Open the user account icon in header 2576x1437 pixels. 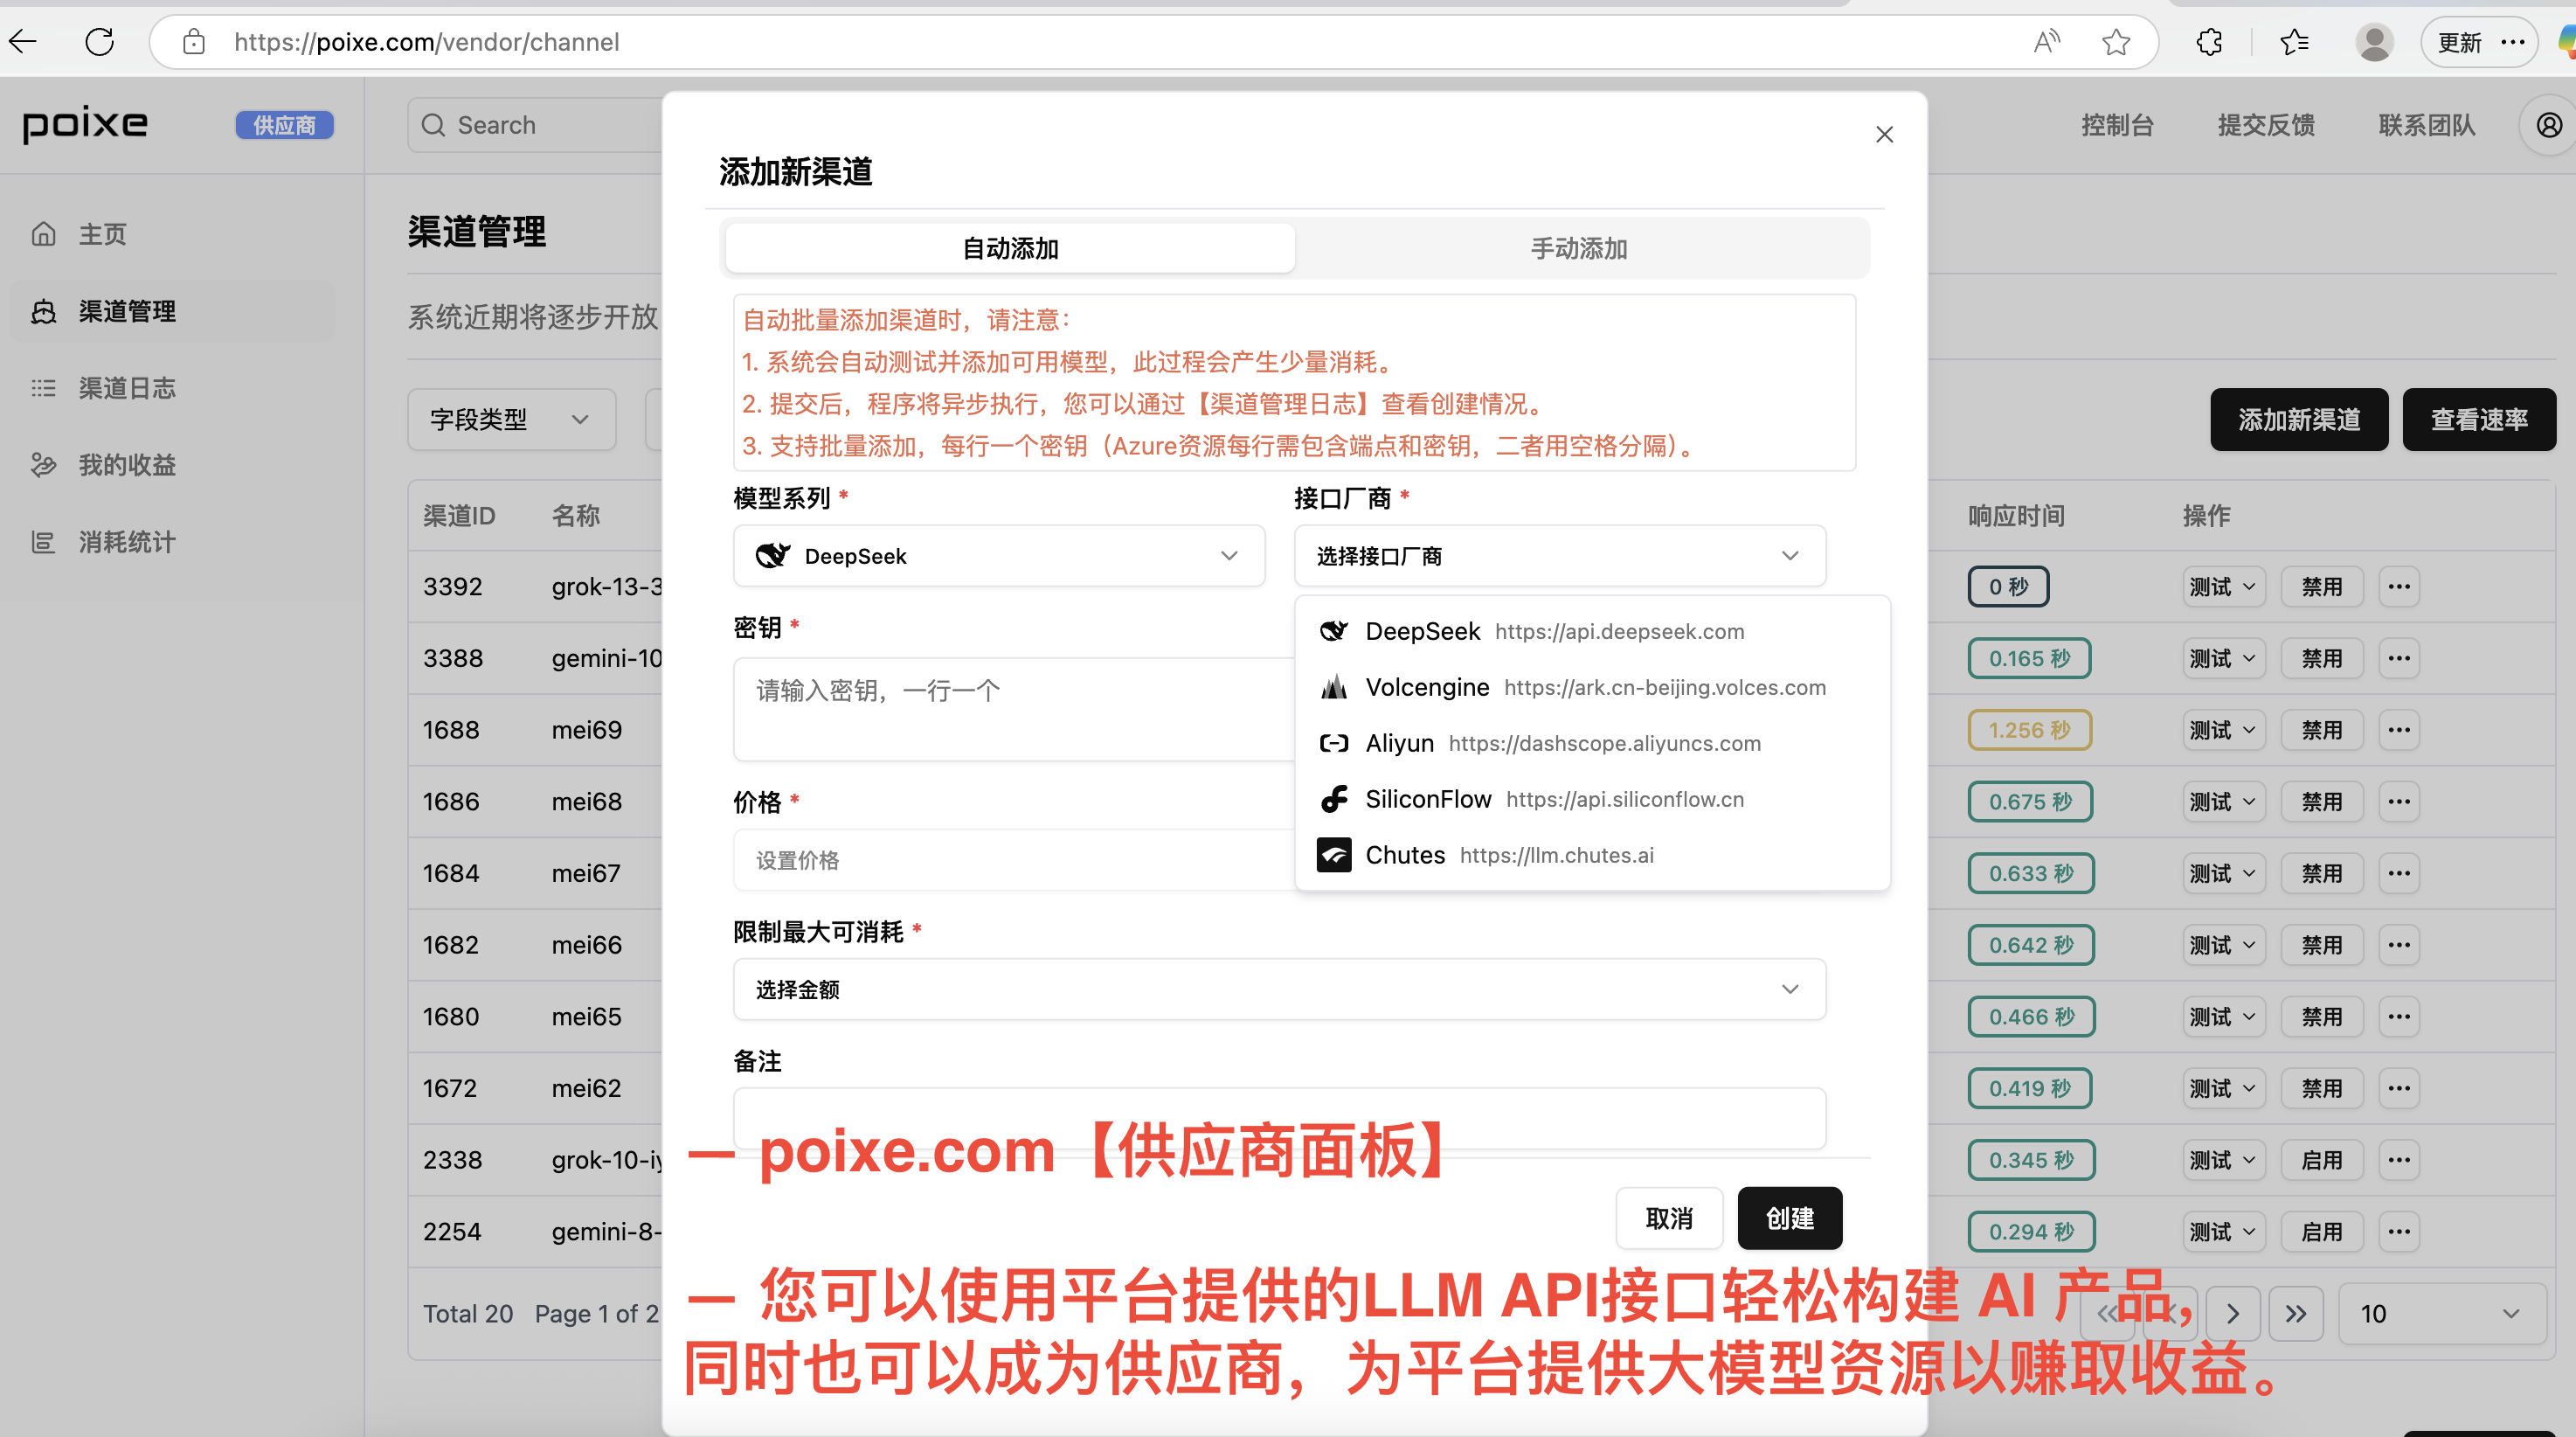pyautogui.click(x=2549, y=125)
